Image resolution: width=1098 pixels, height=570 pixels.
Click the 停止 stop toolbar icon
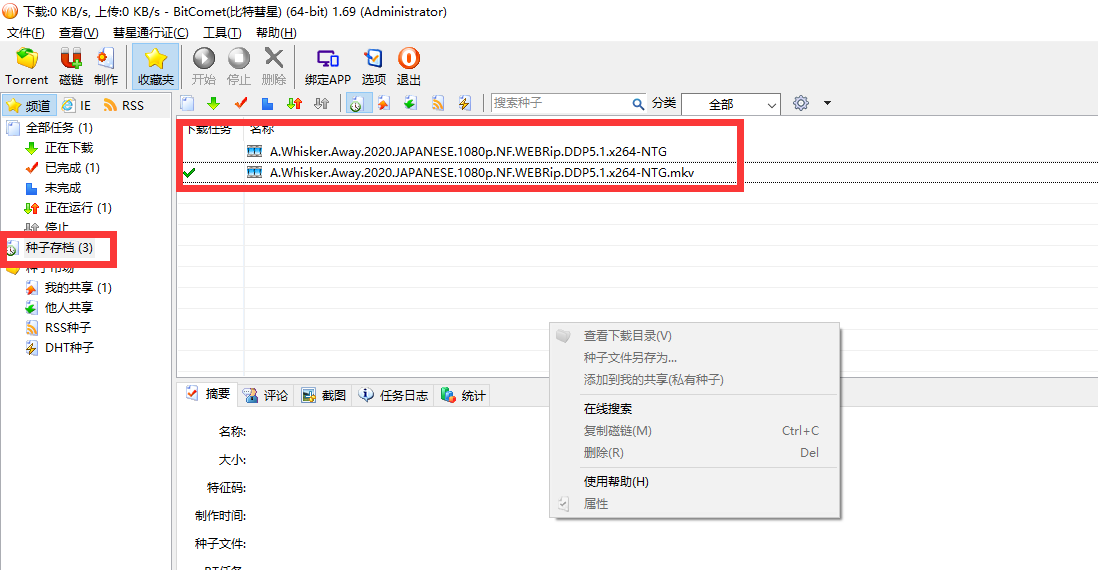(x=239, y=67)
